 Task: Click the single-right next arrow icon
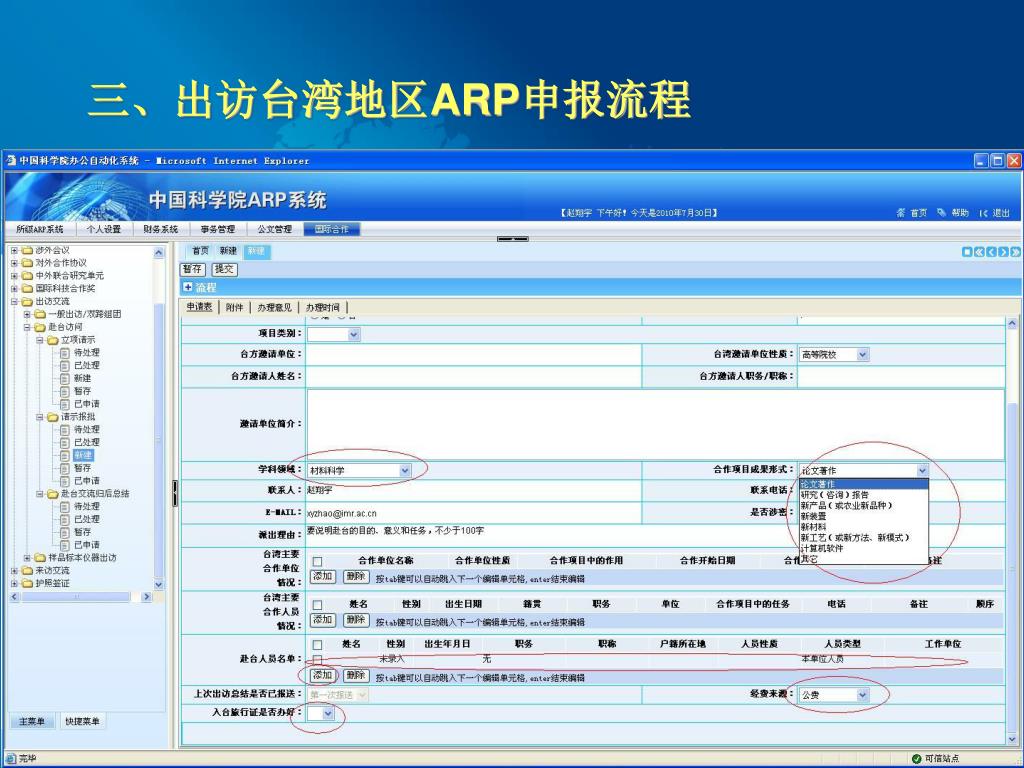tap(1003, 251)
